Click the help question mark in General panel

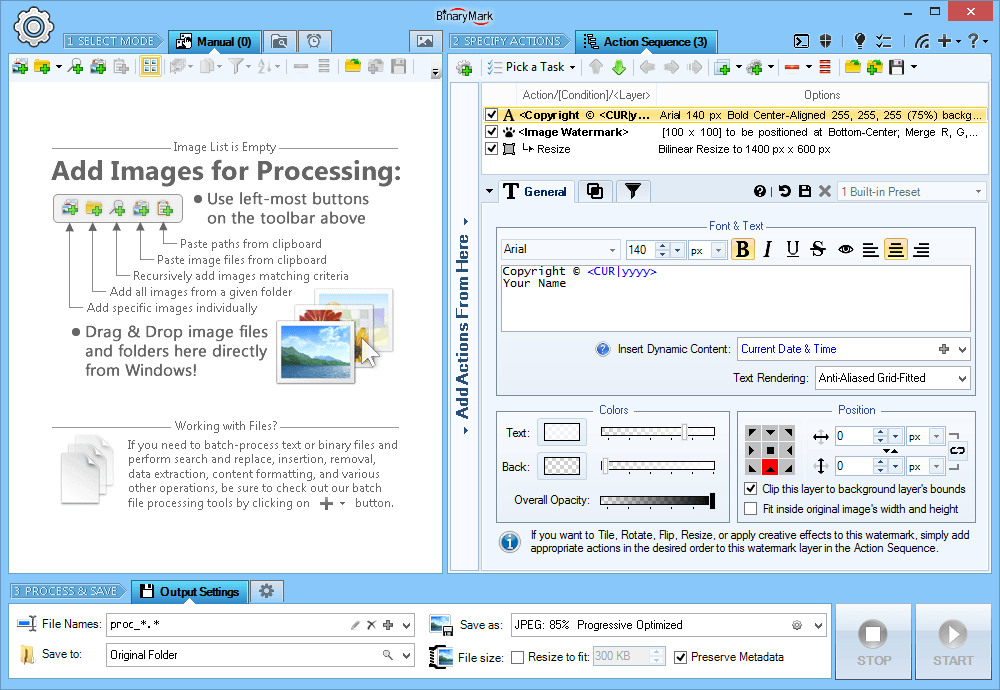click(x=760, y=191)
